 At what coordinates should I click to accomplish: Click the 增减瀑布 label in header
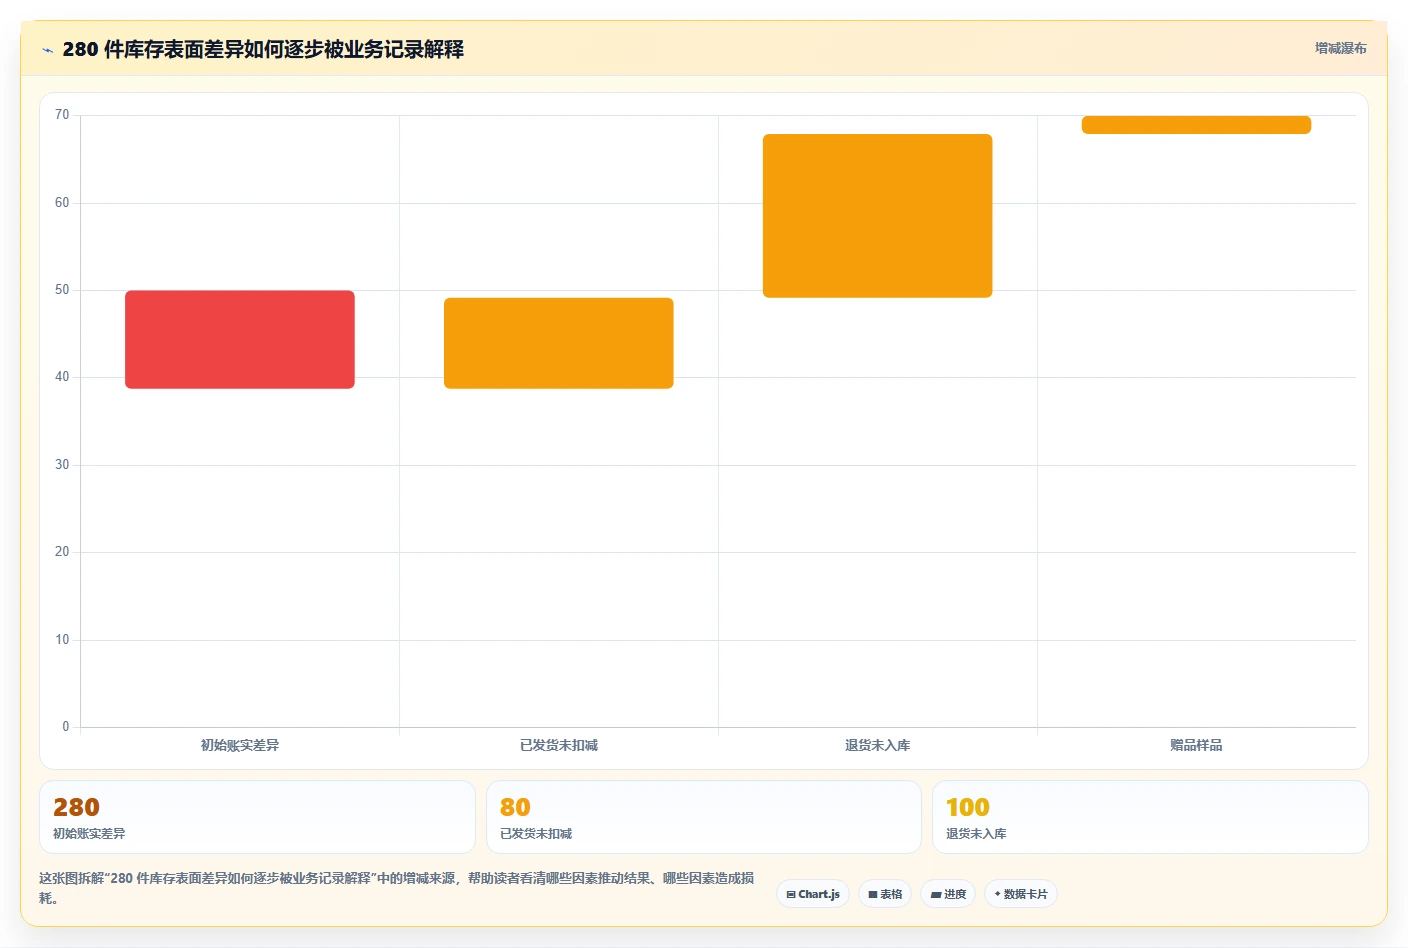pos(1340,48)
